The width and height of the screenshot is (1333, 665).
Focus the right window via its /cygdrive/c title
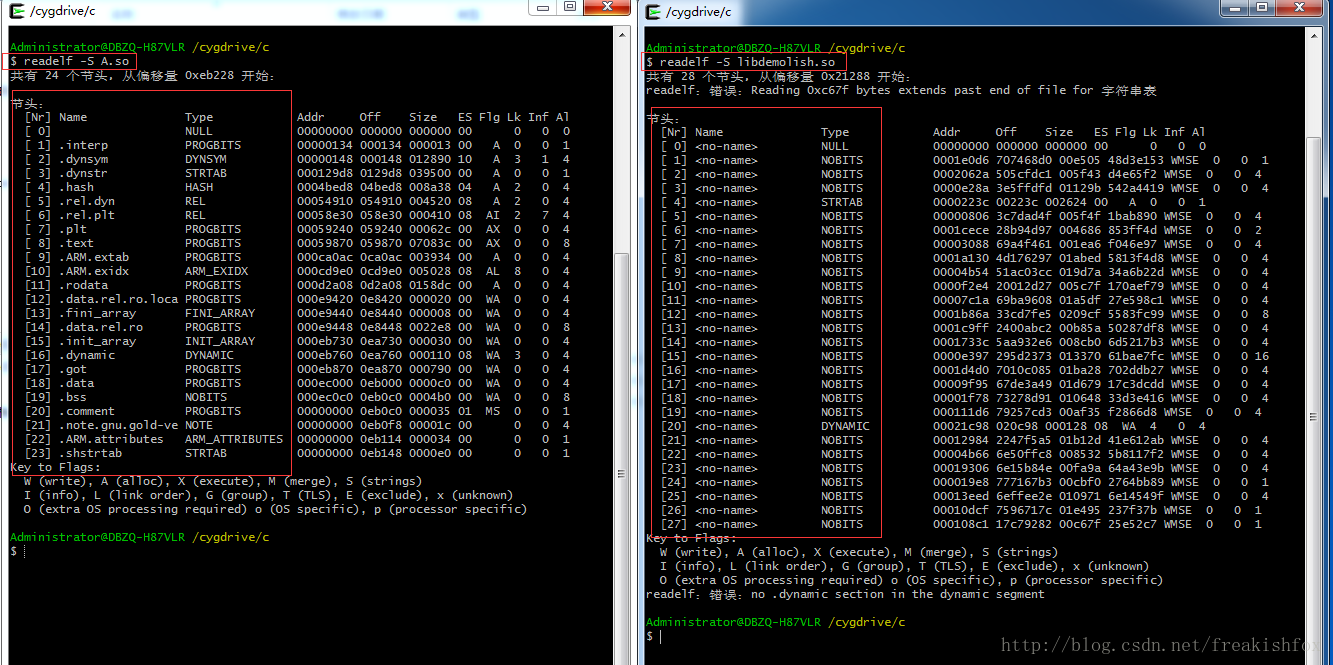(x=699, y=12)
